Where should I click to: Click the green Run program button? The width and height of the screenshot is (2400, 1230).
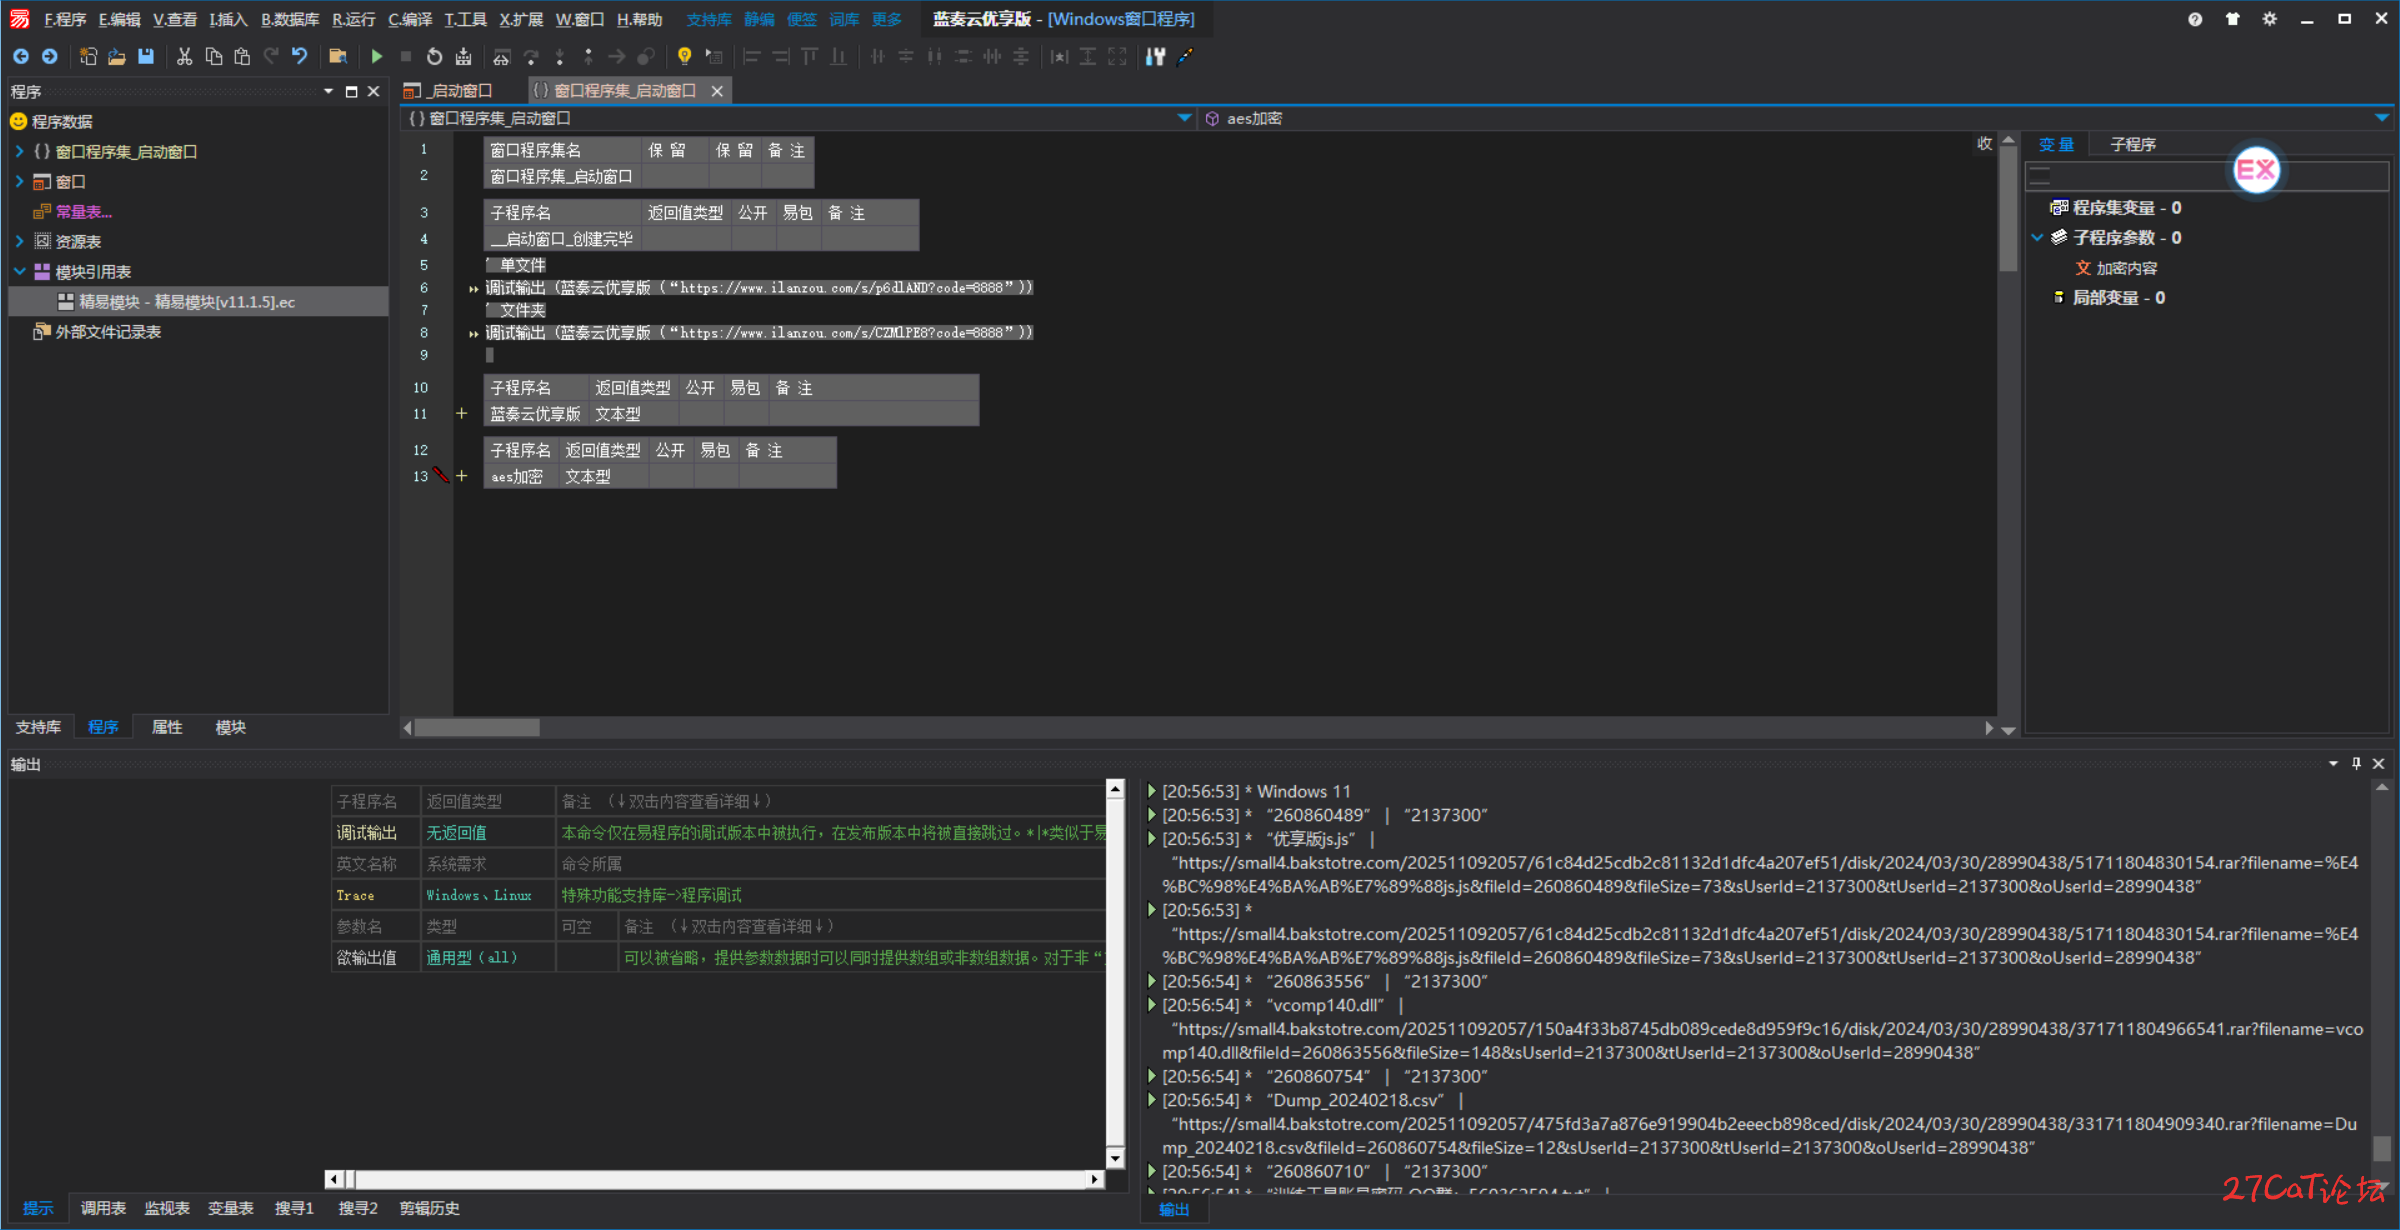(x=377, y=57)
